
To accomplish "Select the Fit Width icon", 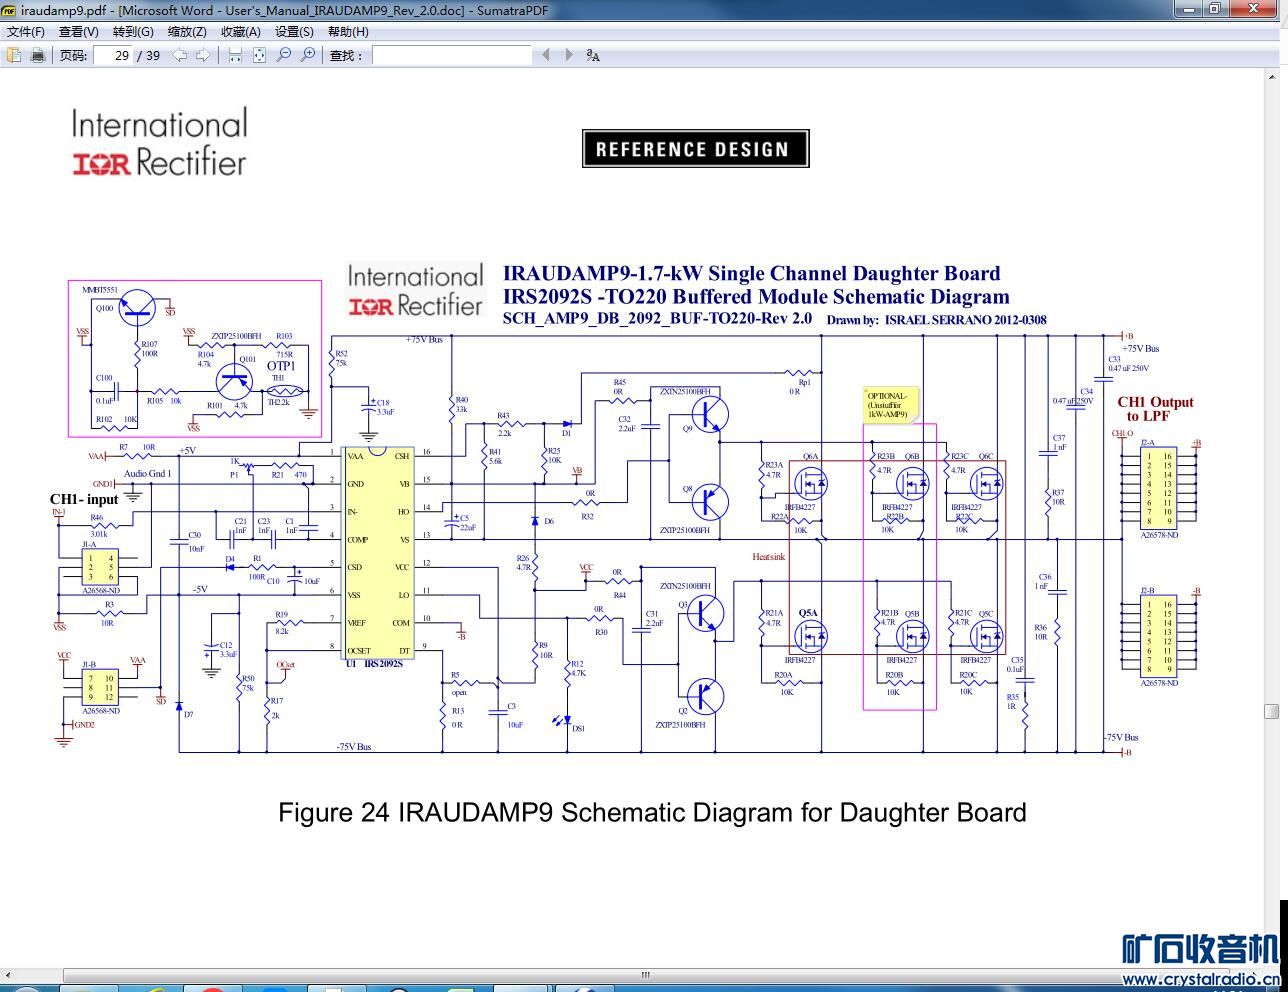I will click(235, 55).
